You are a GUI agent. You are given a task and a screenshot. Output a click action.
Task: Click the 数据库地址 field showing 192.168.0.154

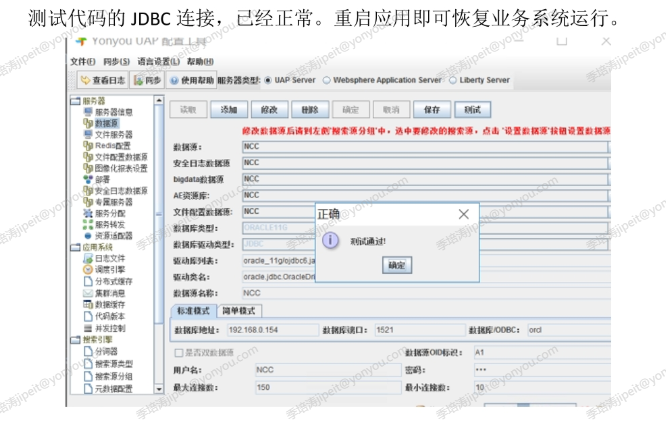point(273,330)
